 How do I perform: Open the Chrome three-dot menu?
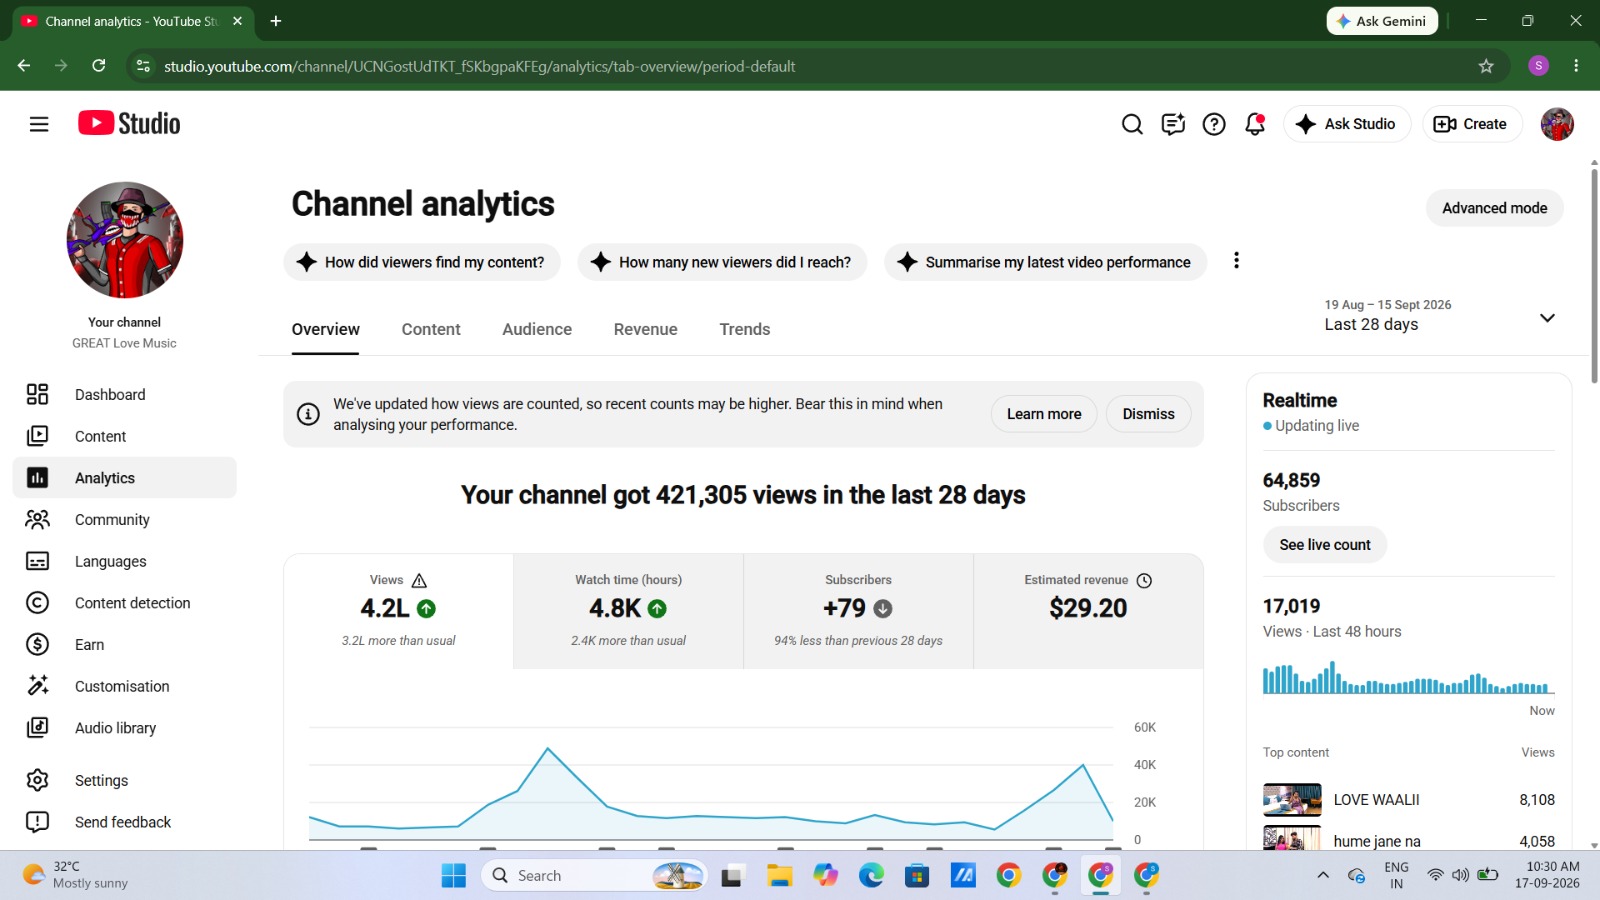1576,66
